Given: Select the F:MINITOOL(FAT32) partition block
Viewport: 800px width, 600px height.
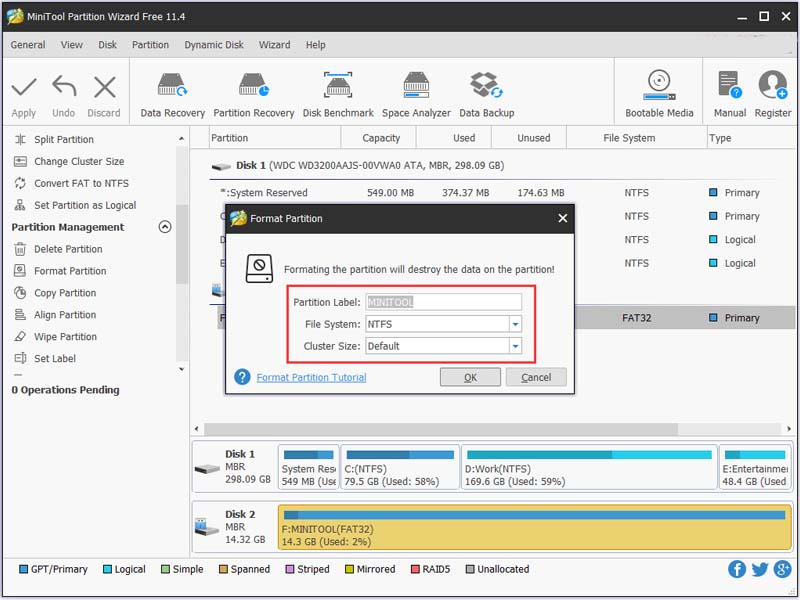Looking at the screenshot, I should tap(535, 527).
